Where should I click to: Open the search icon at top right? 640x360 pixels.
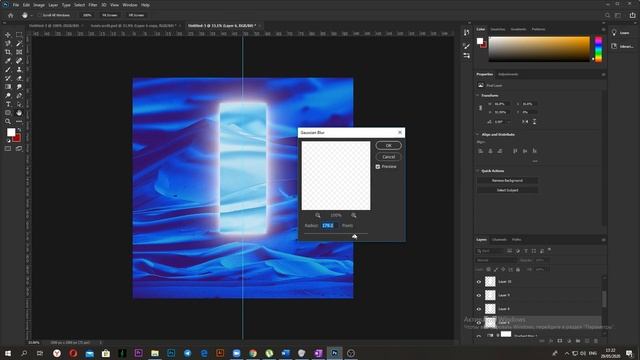click(x=607, y=15)
